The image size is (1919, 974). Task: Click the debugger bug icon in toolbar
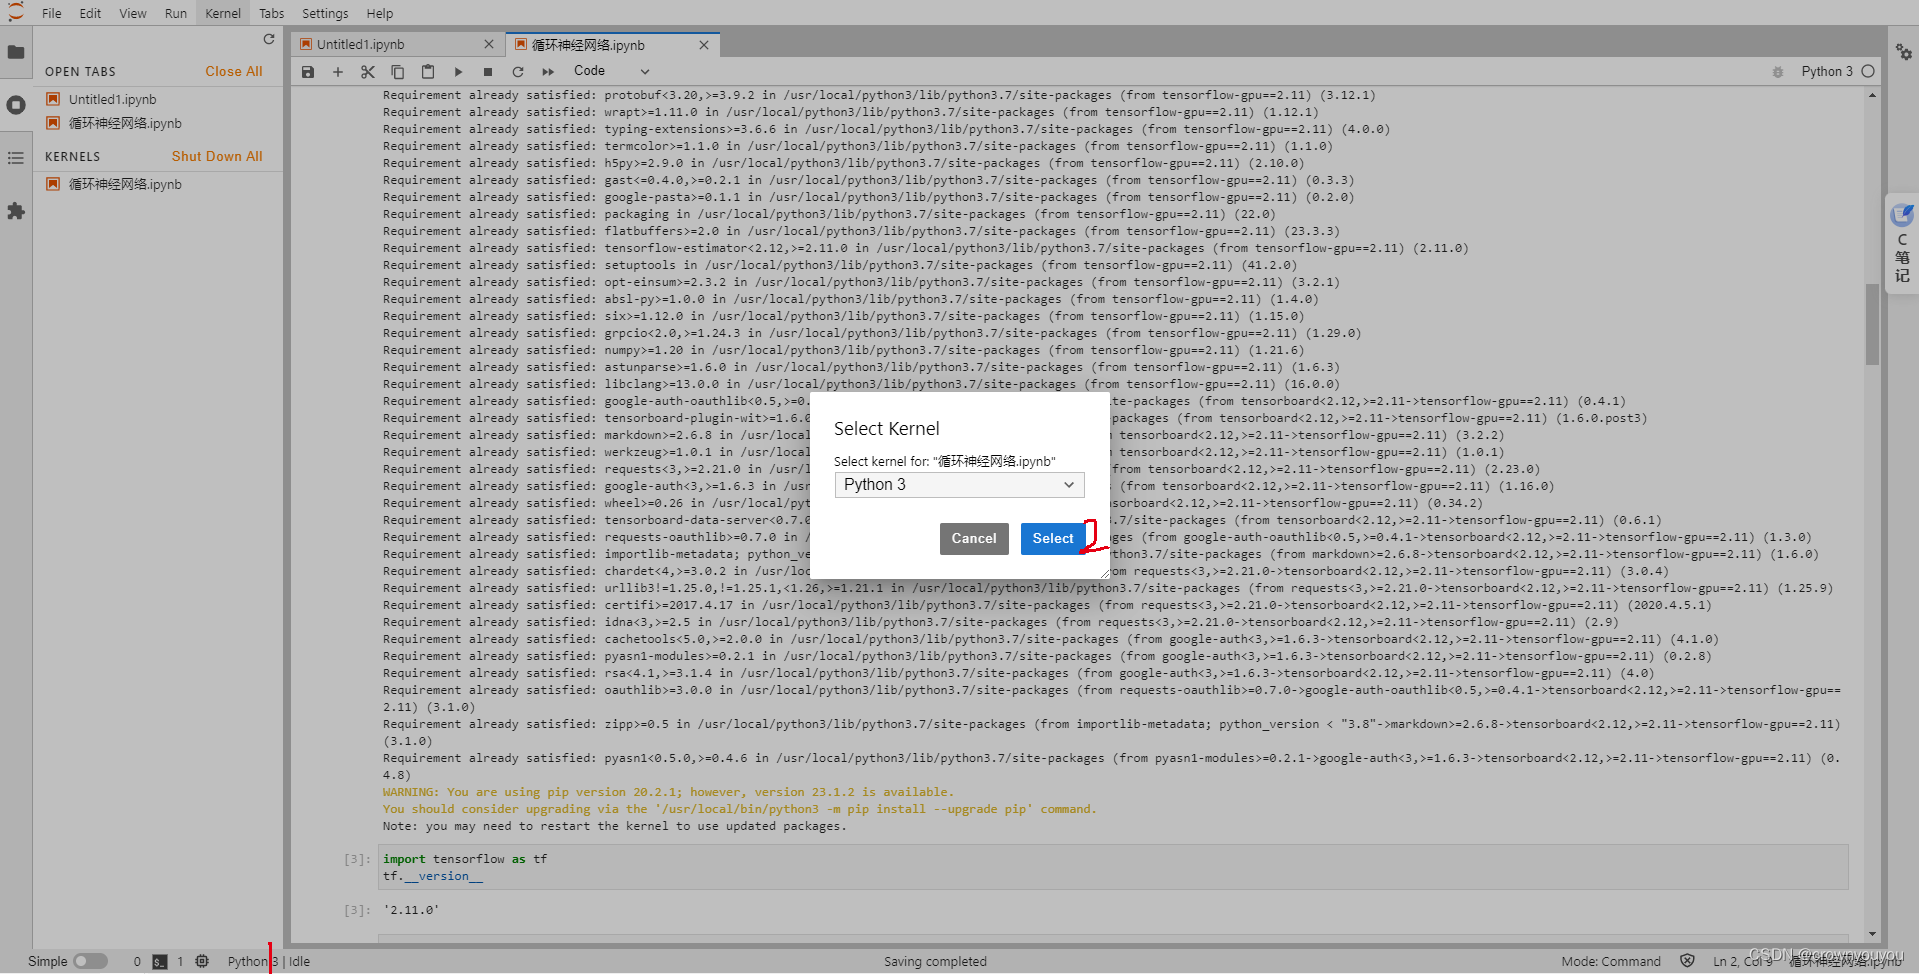[x=1778, y=72]
